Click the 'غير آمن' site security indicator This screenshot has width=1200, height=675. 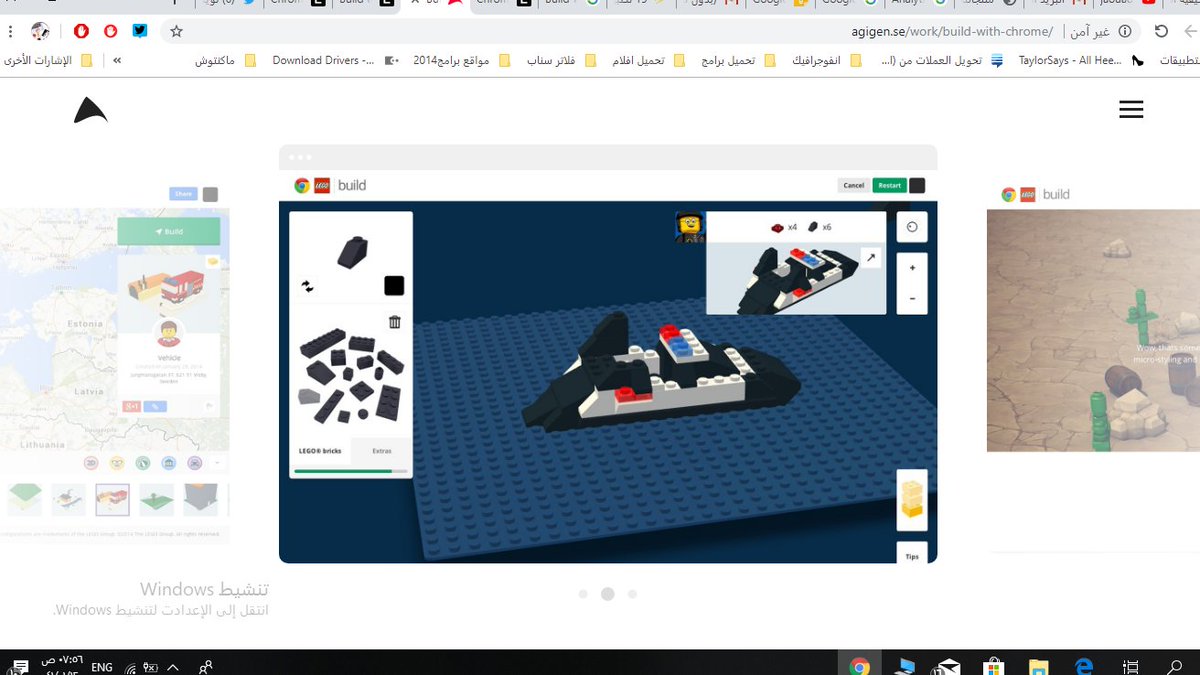tap(1101, 32)
